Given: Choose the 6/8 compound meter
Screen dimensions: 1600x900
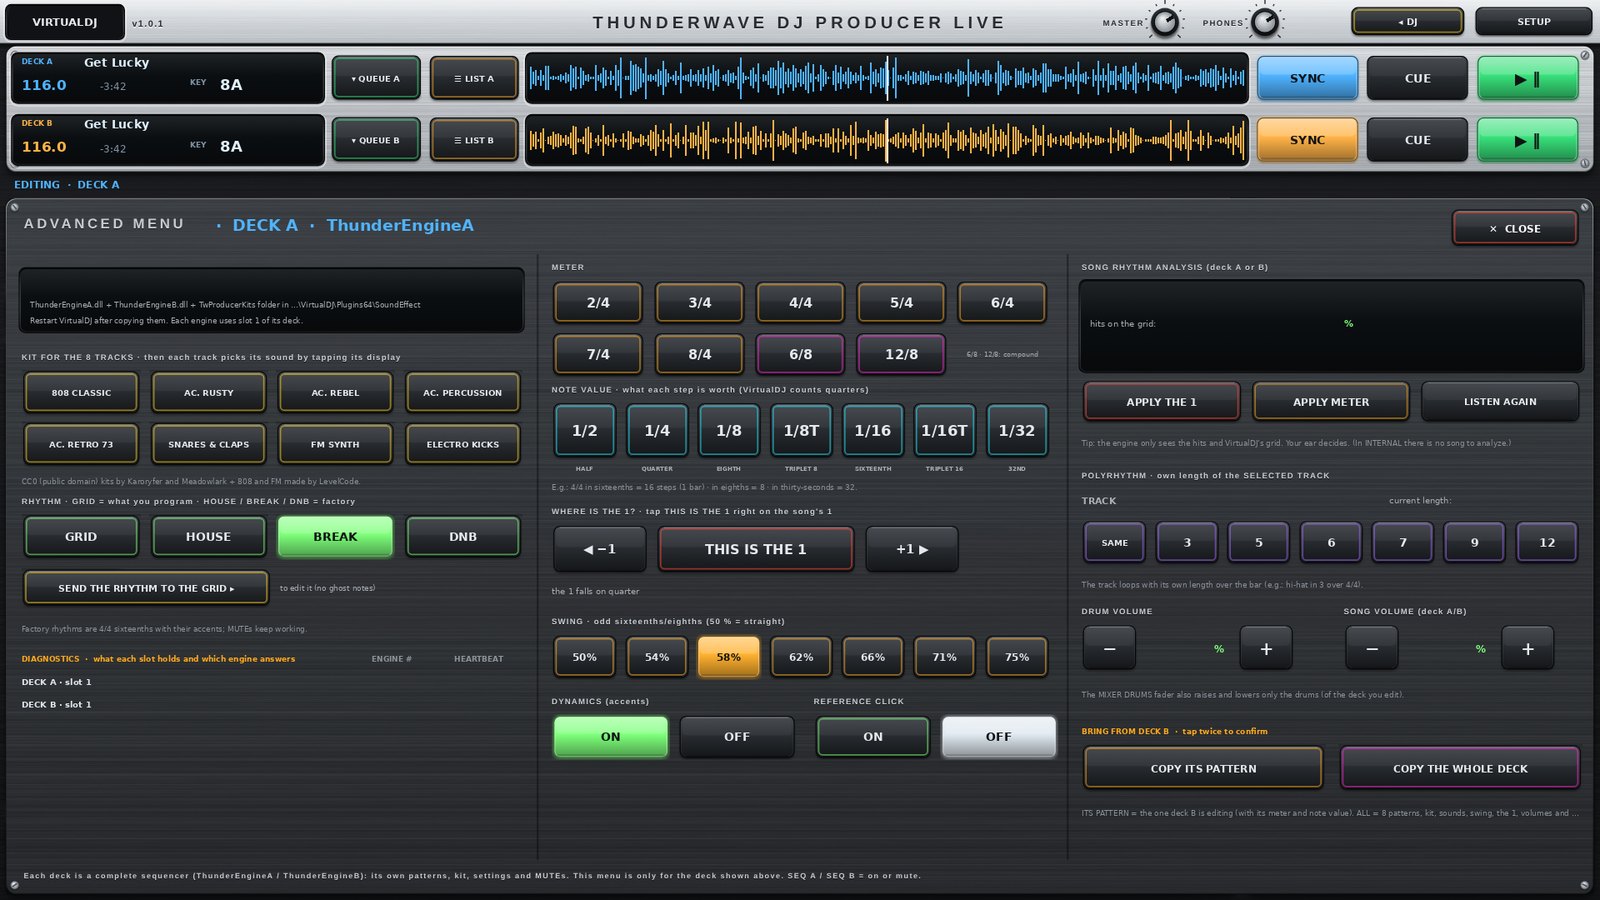Looking at the screenshot, I should (x=800, y=354).
